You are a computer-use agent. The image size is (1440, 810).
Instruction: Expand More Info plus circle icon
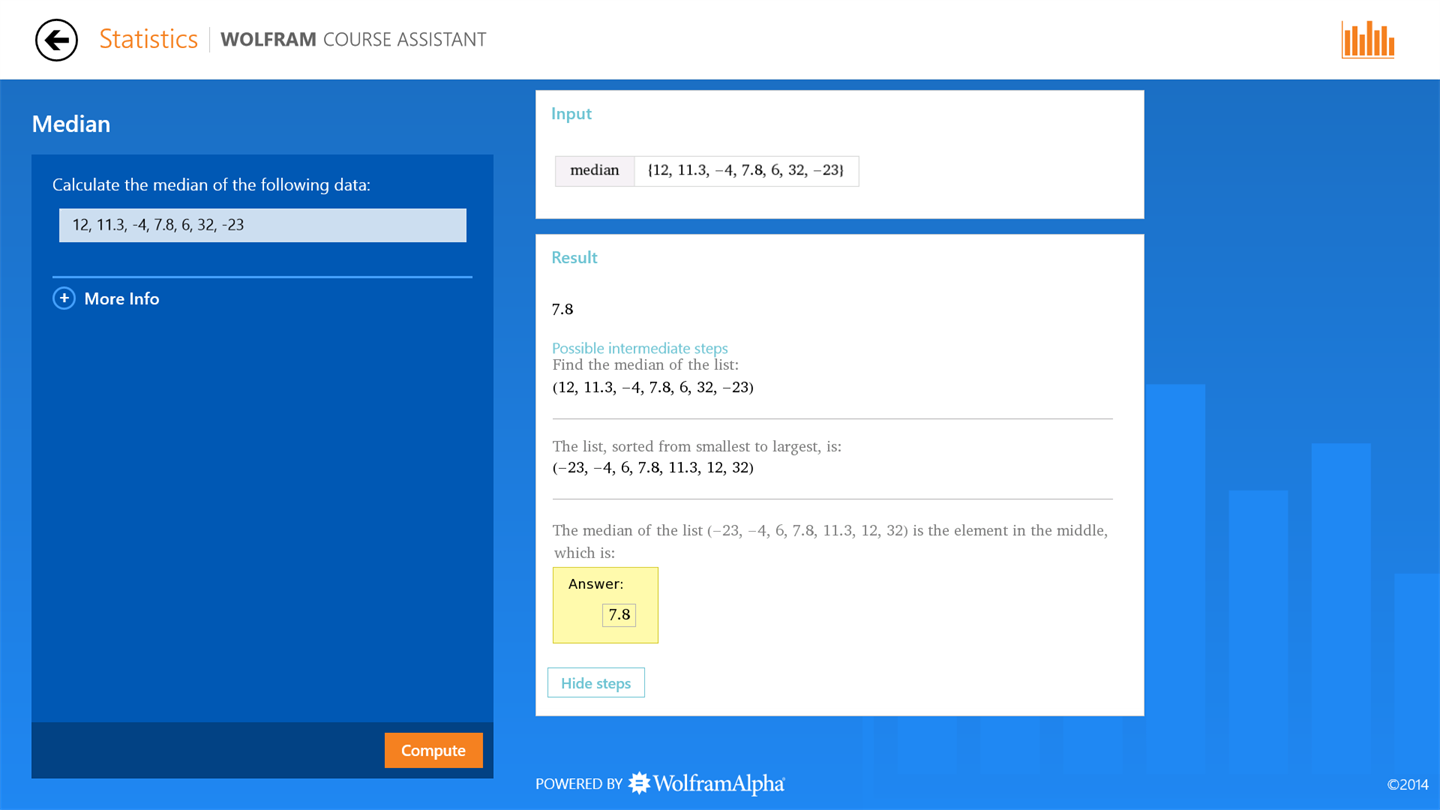tap(64, 298)
